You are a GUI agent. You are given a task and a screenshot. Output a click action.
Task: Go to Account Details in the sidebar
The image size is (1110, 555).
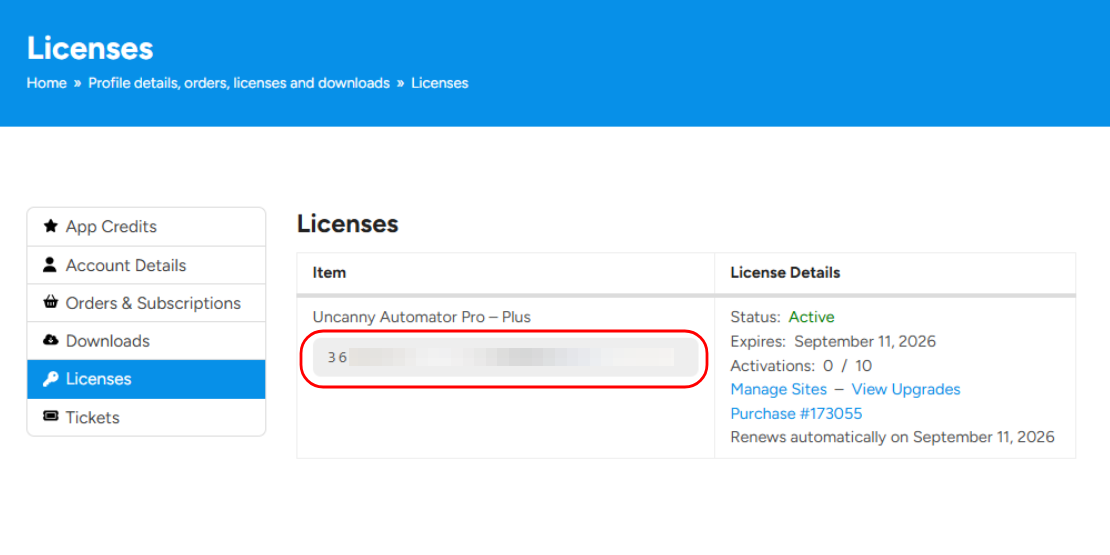[x=126, y=265]
